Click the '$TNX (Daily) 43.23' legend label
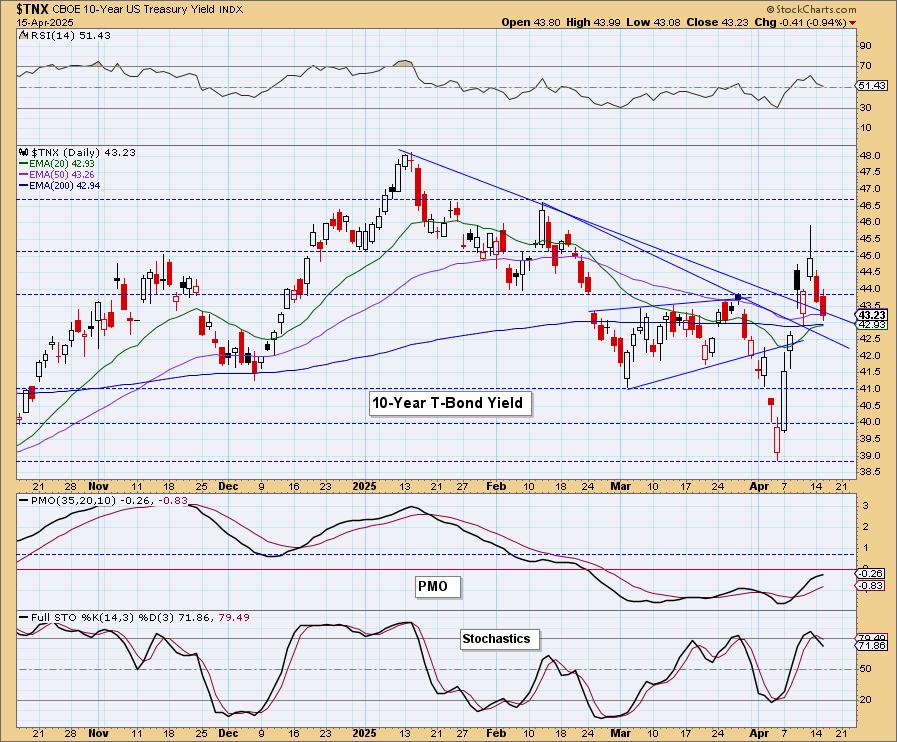The width and height of the screenshot is (897, 742). point(84,153)
